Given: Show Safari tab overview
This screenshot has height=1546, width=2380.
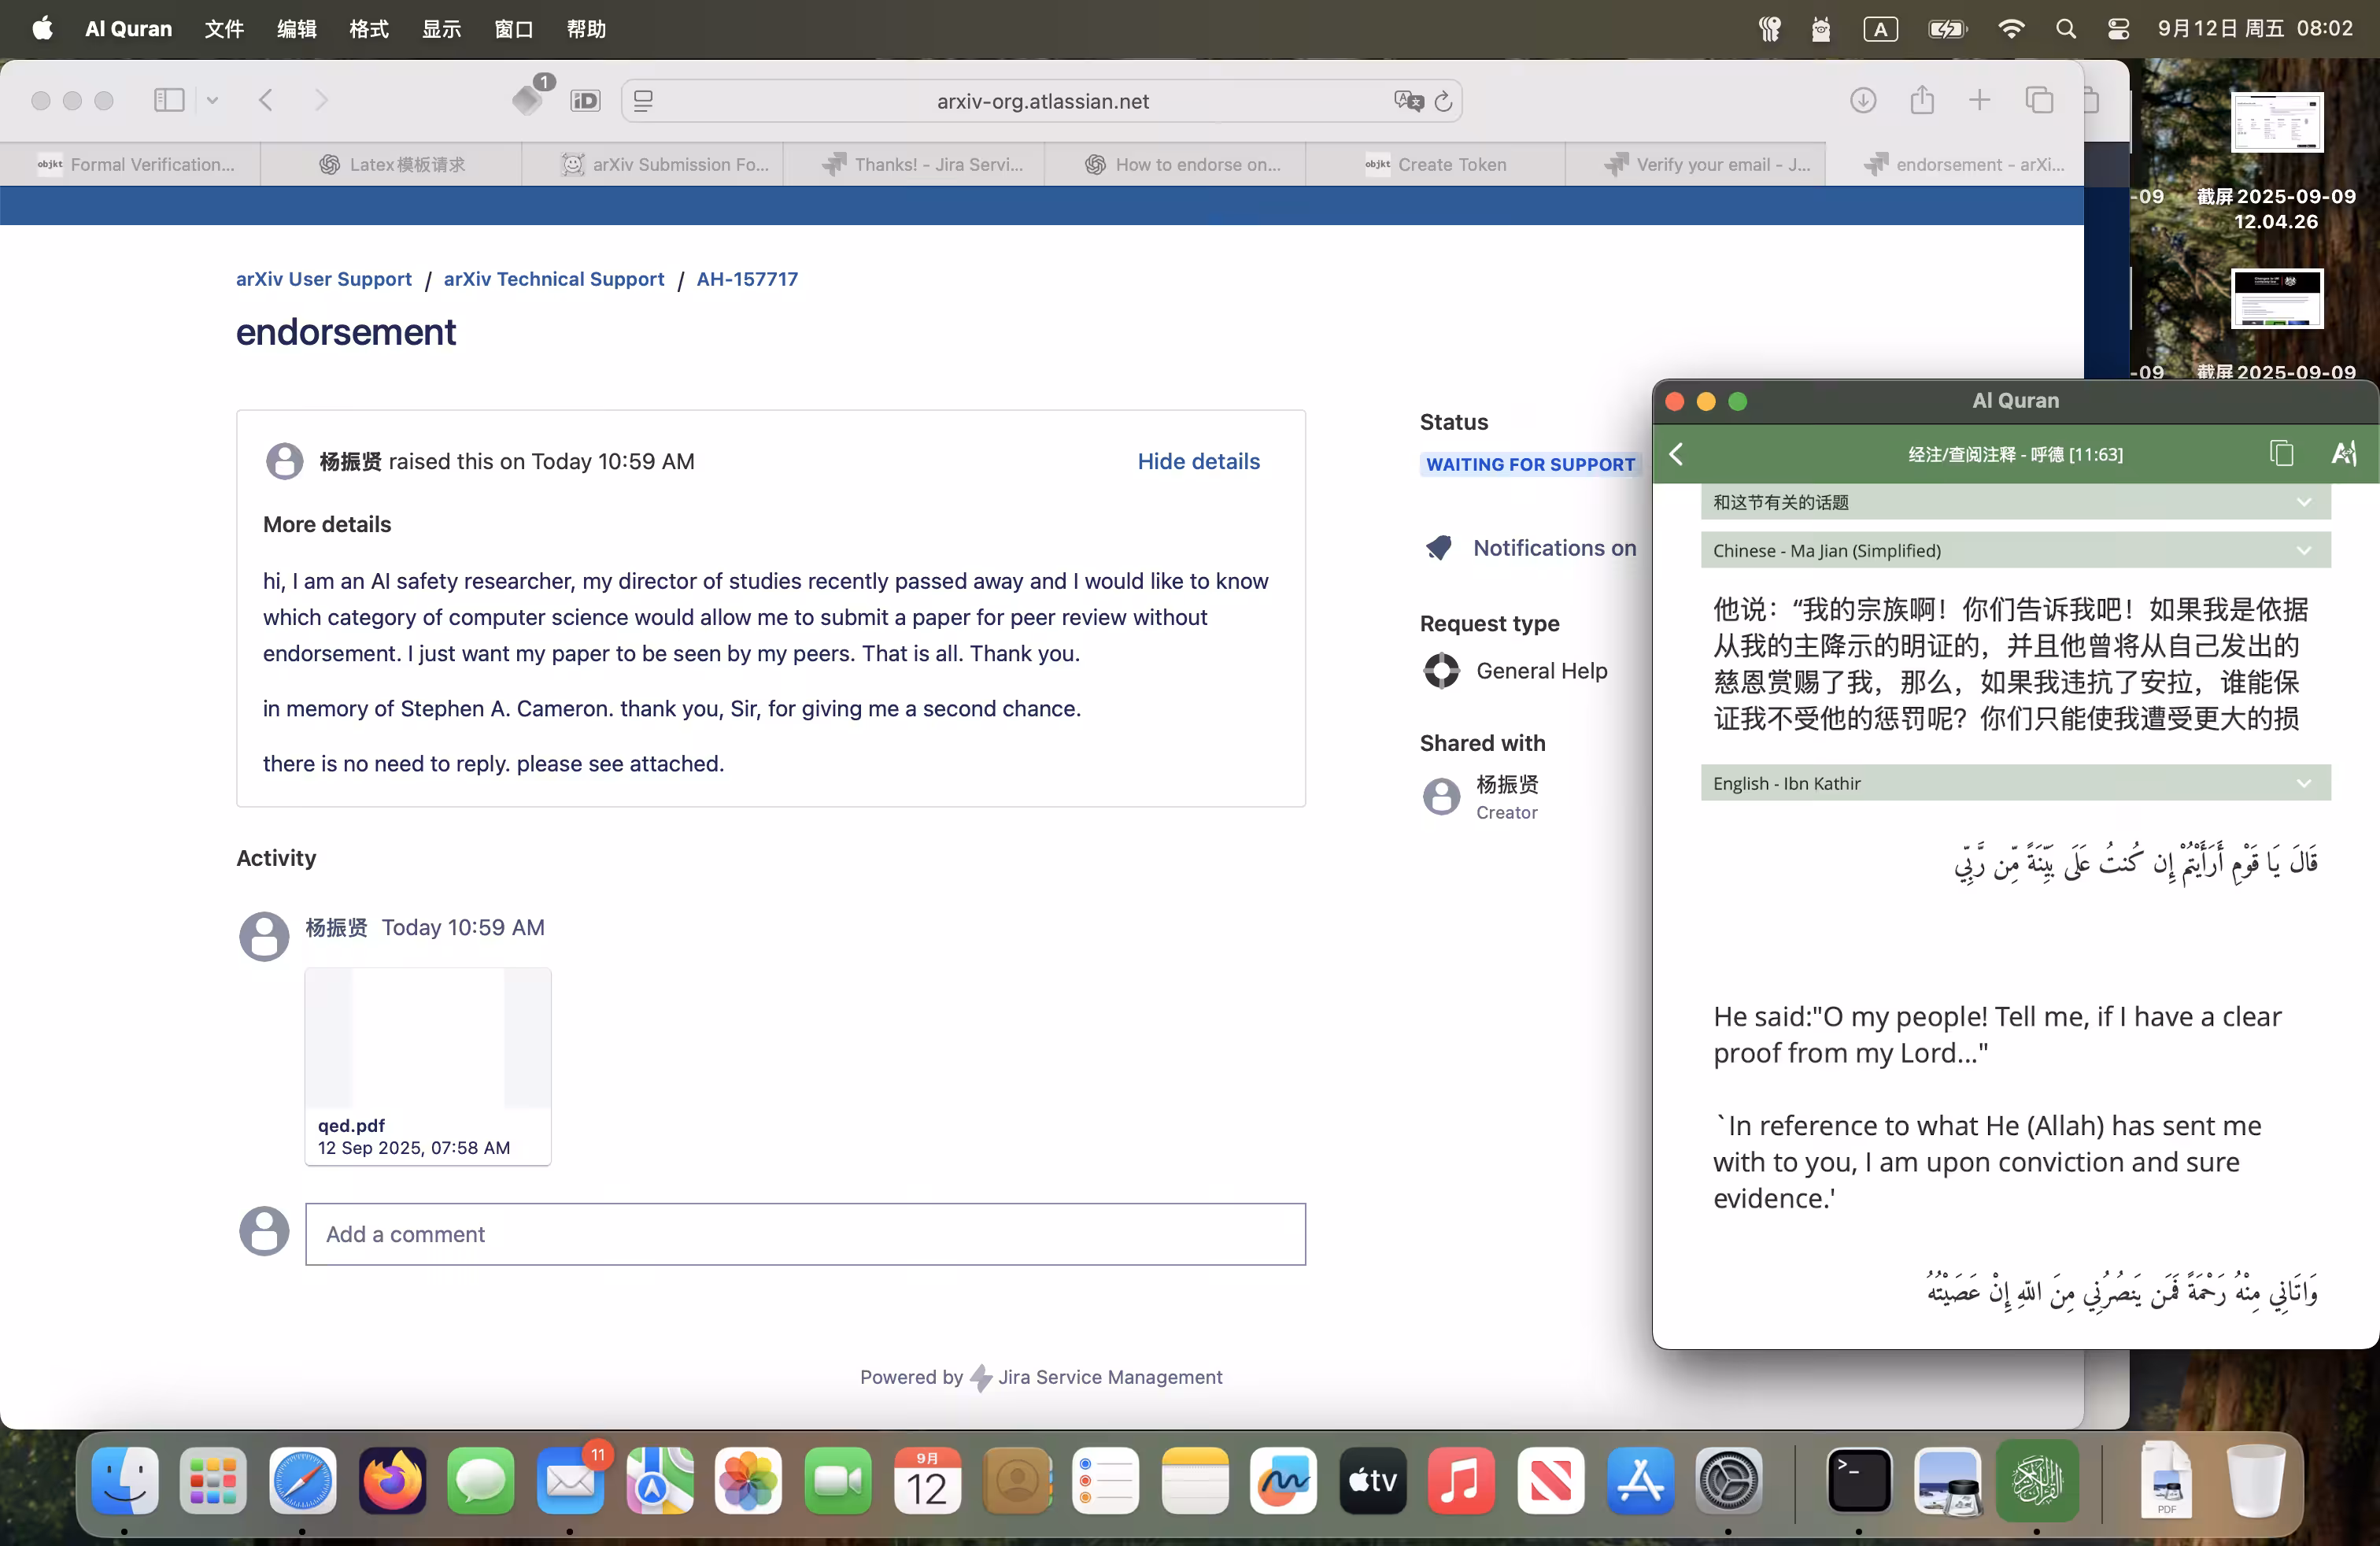Looking at the screenshot, I should tap(2039, 100).
